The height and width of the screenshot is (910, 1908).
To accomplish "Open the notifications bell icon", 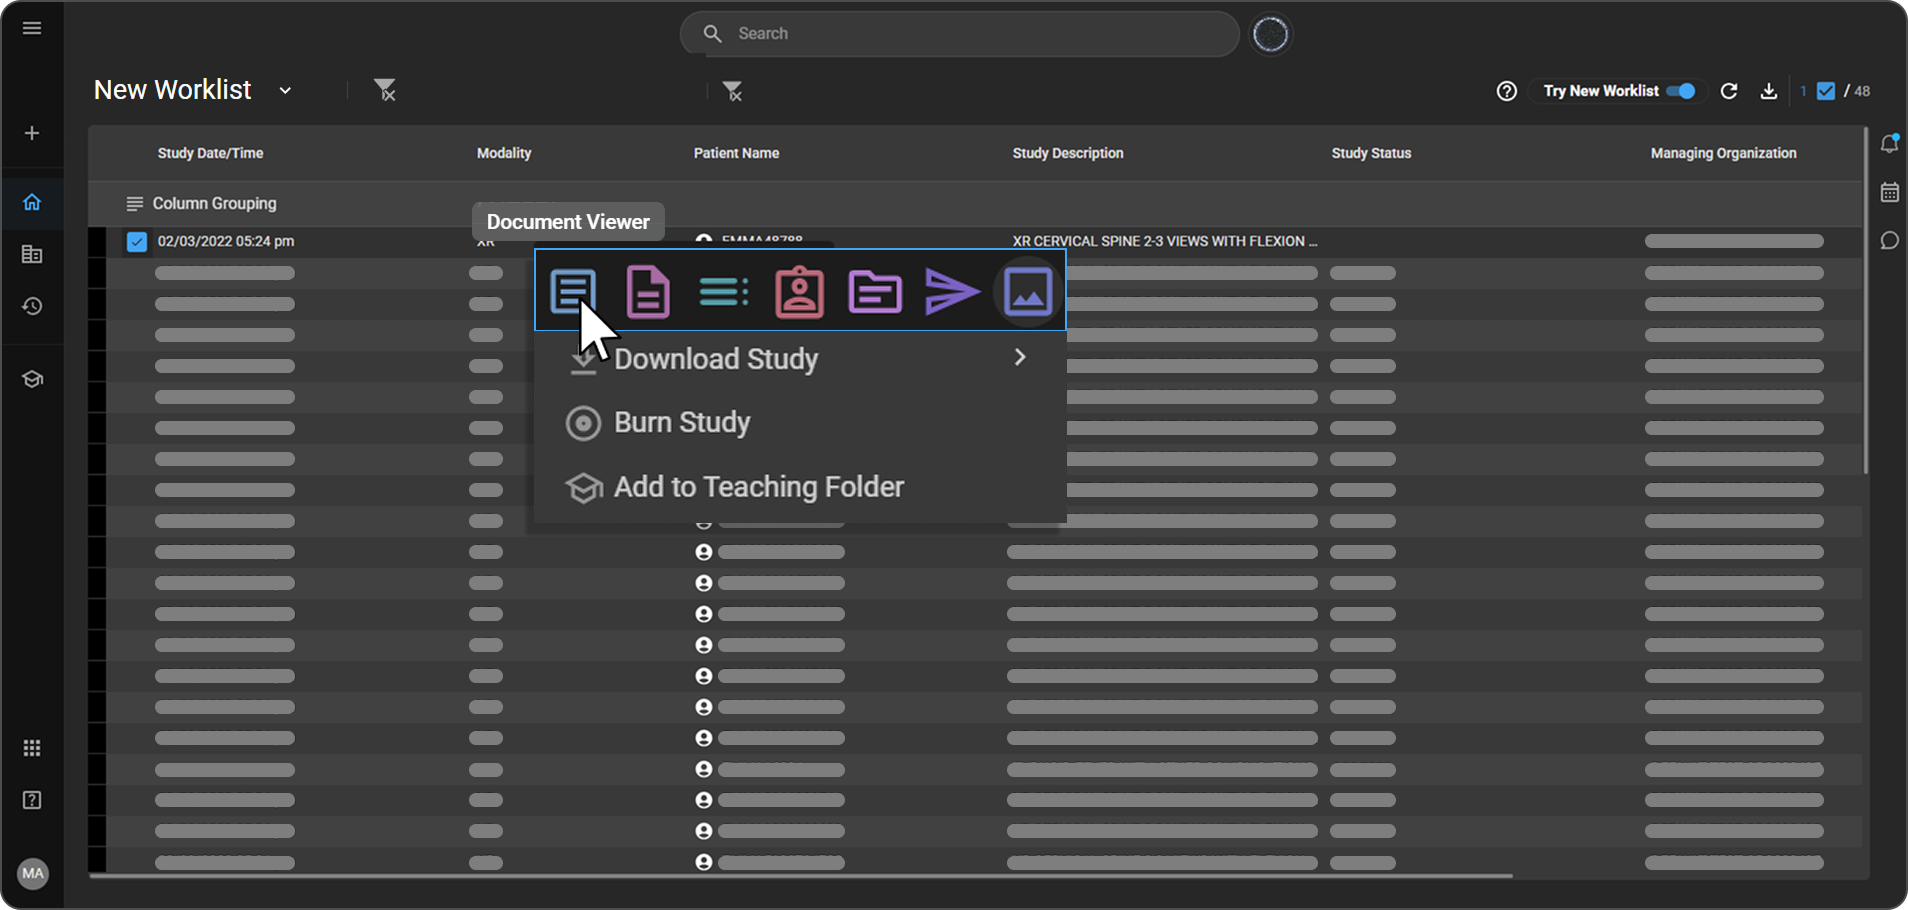I will [1889, 144].
